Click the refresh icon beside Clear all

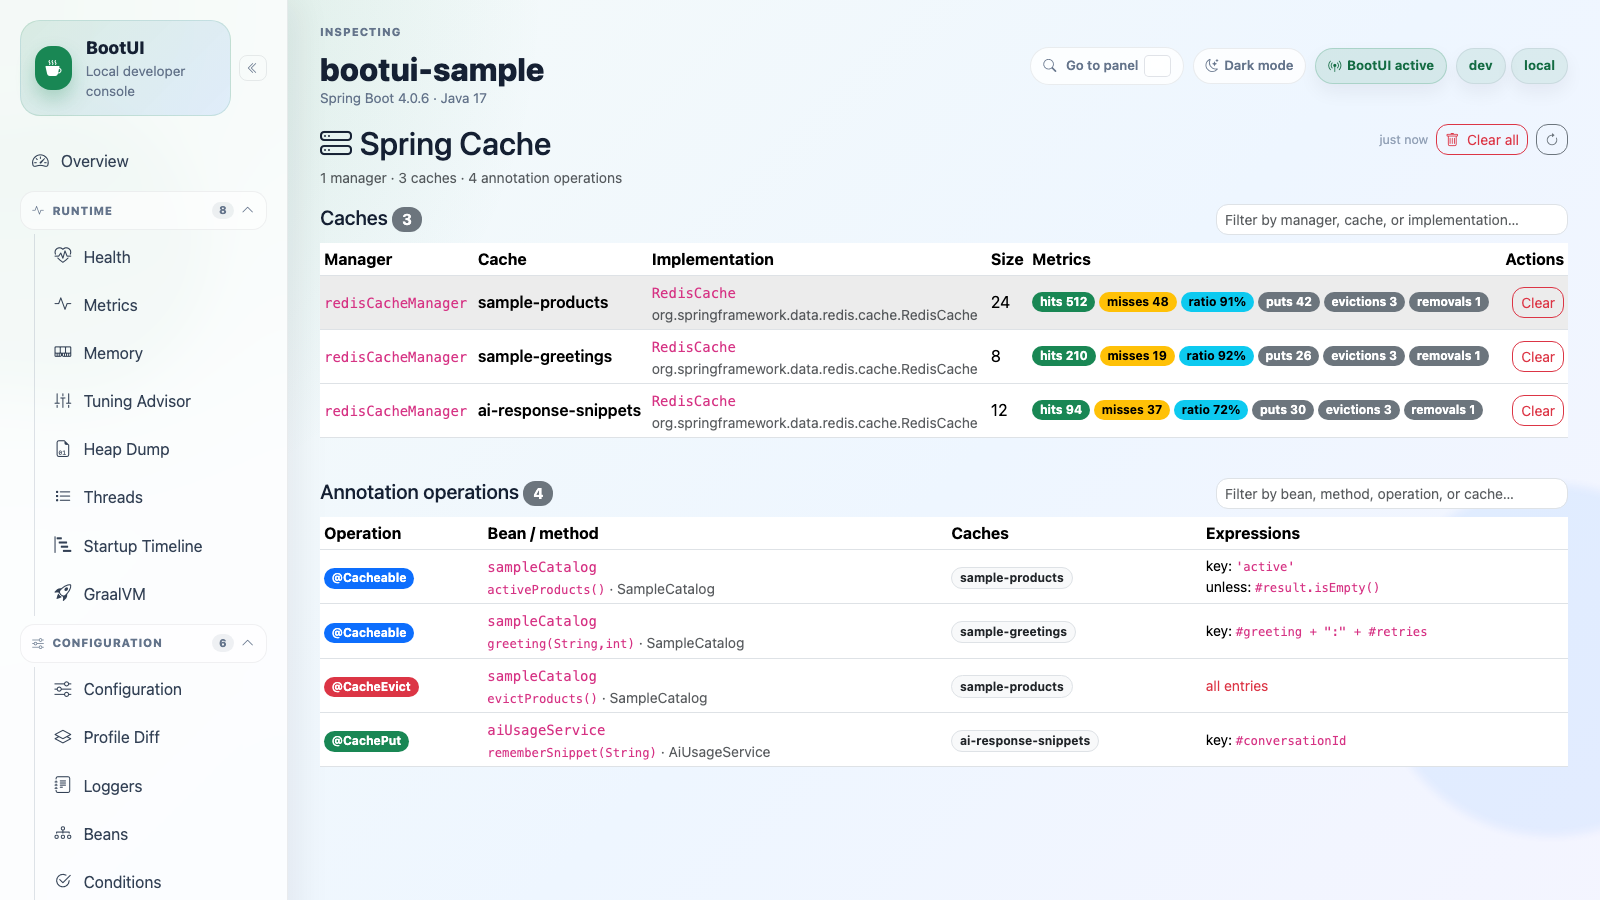point(1552,140)
